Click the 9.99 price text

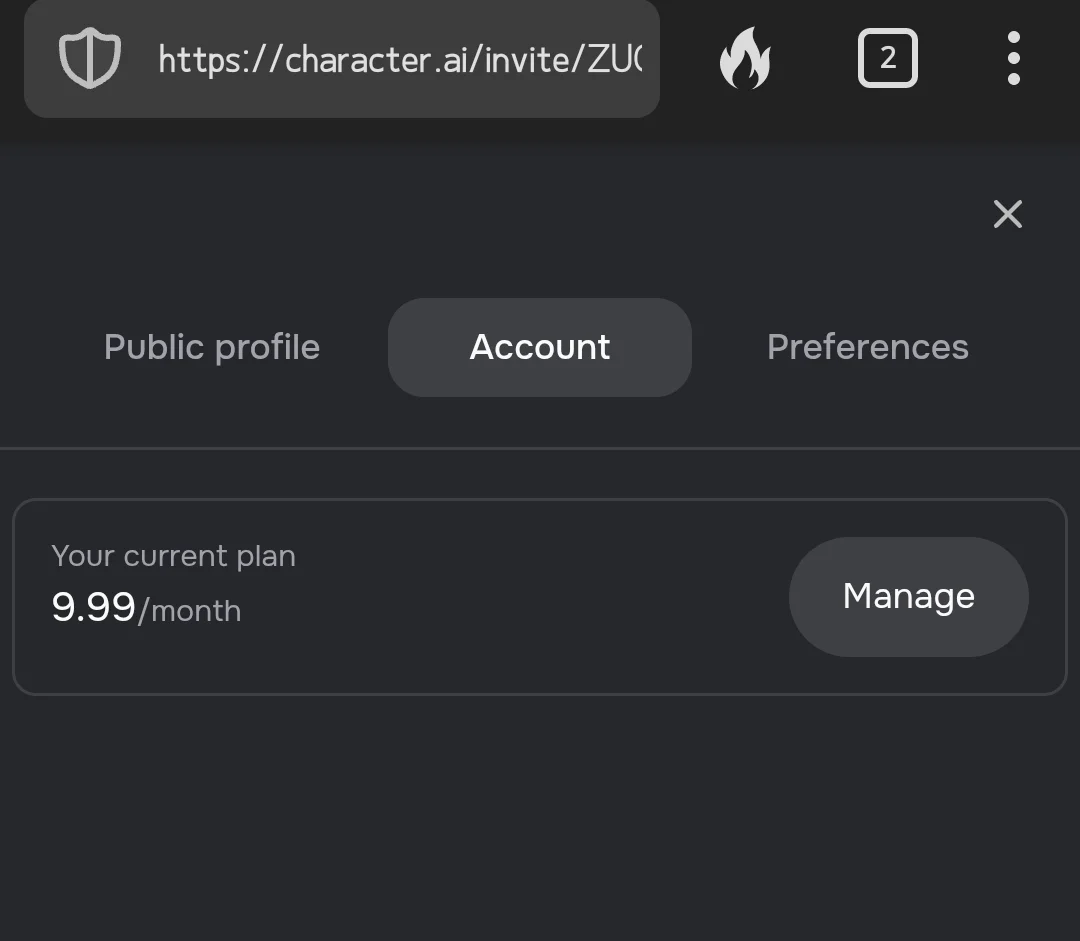point(93,608)
